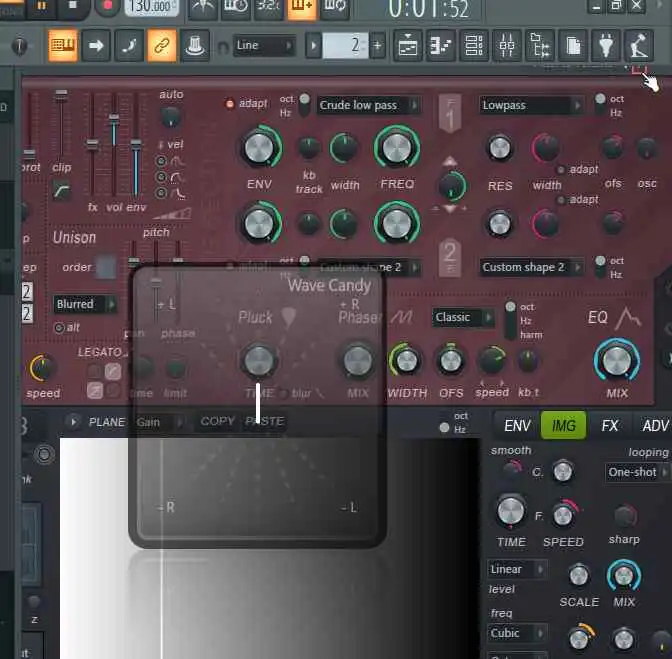Viewport: 672px width, 659px height.
Task: Toggle wait for input to start playing
Action: tap(235, 7)
